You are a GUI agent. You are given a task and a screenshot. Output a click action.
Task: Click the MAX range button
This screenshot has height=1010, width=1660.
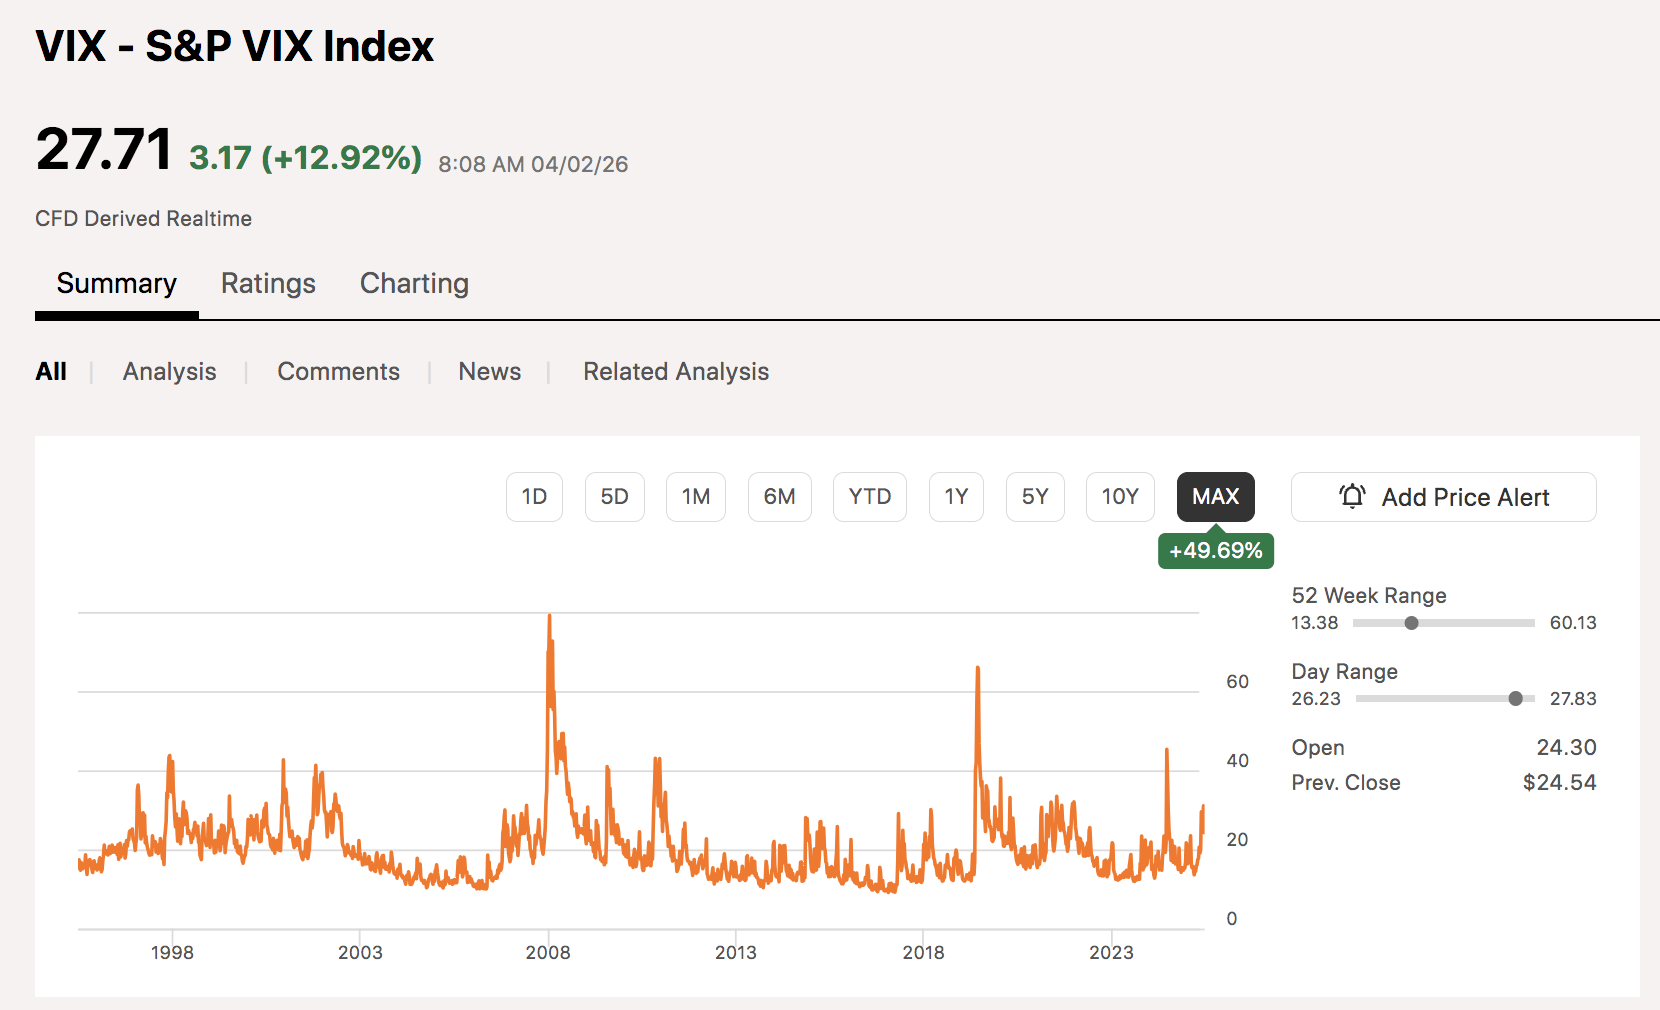1215,497
